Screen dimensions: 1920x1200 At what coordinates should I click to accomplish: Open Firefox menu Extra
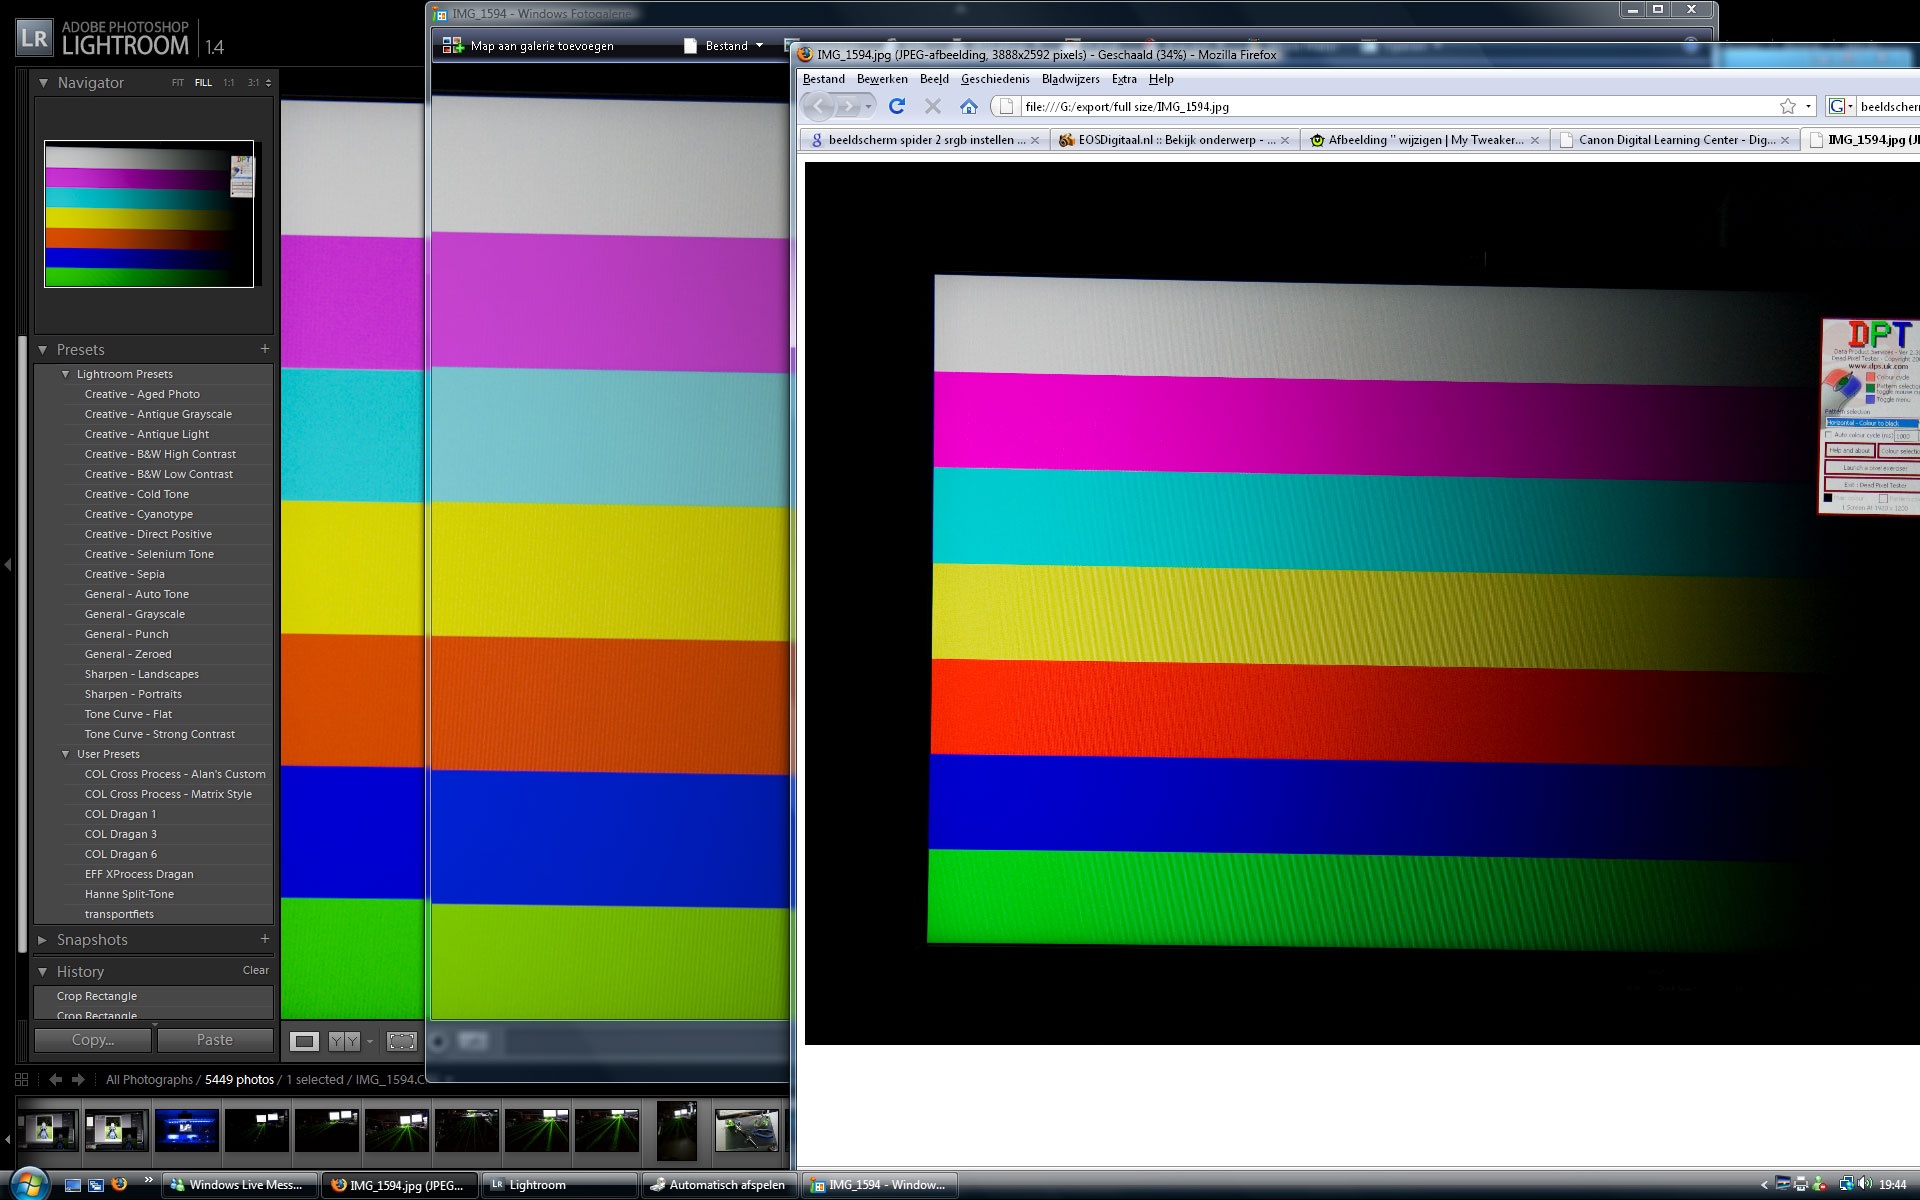1124,79
